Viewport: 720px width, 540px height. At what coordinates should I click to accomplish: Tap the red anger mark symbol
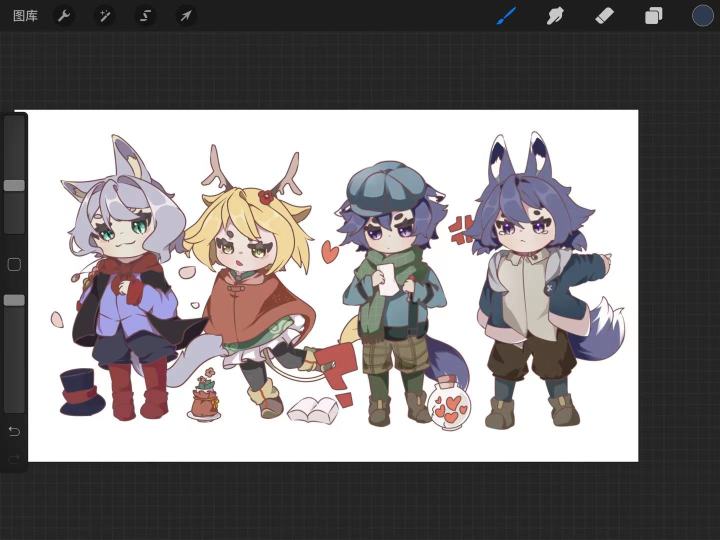(x=461, y=230)
